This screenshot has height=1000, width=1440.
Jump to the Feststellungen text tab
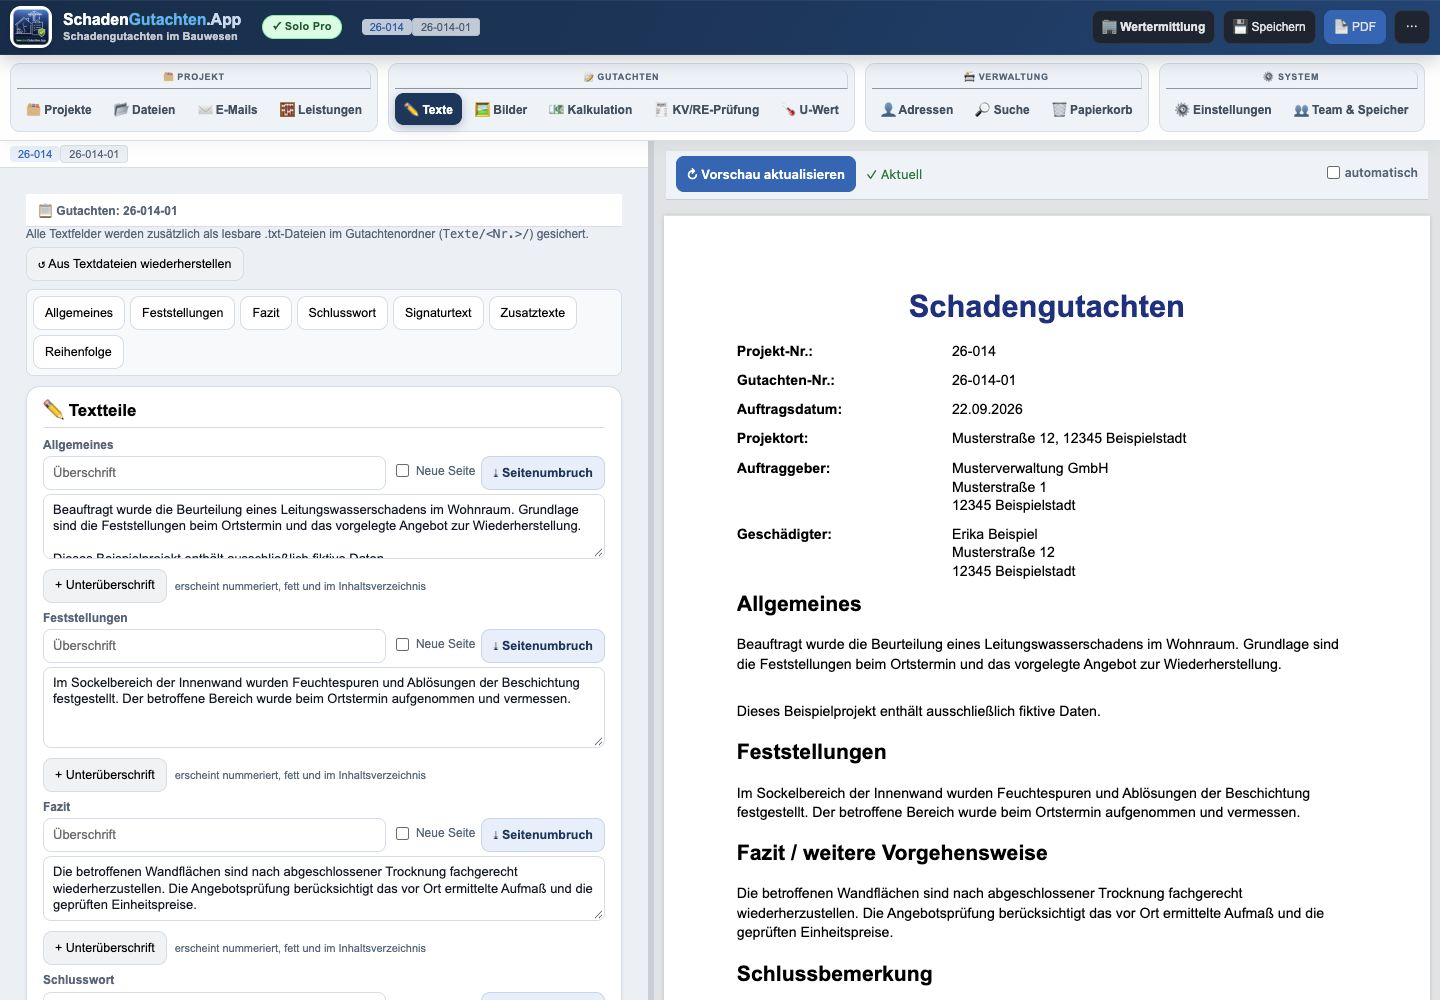(183, 313)
